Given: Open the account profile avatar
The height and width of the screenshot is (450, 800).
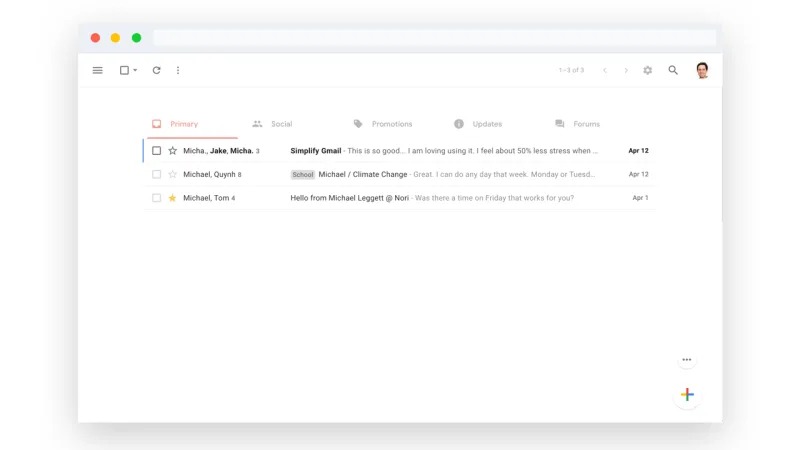Looking at the screenshot, I should tap(703, 70).
